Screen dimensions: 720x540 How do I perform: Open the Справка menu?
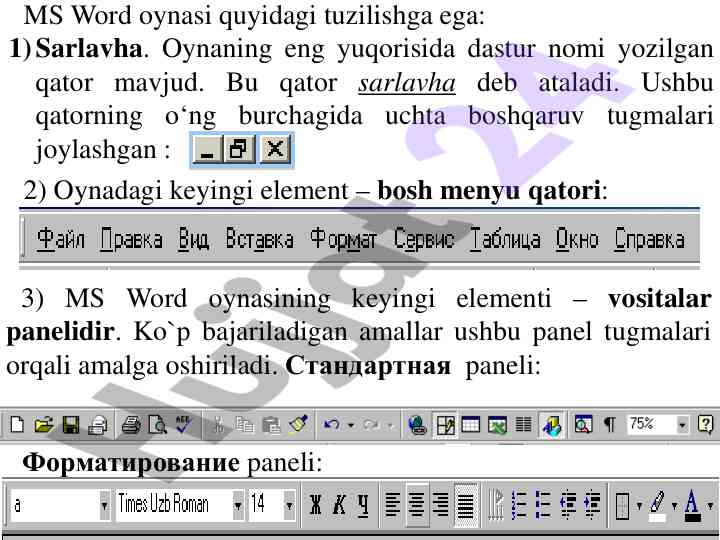coord(649,239)
